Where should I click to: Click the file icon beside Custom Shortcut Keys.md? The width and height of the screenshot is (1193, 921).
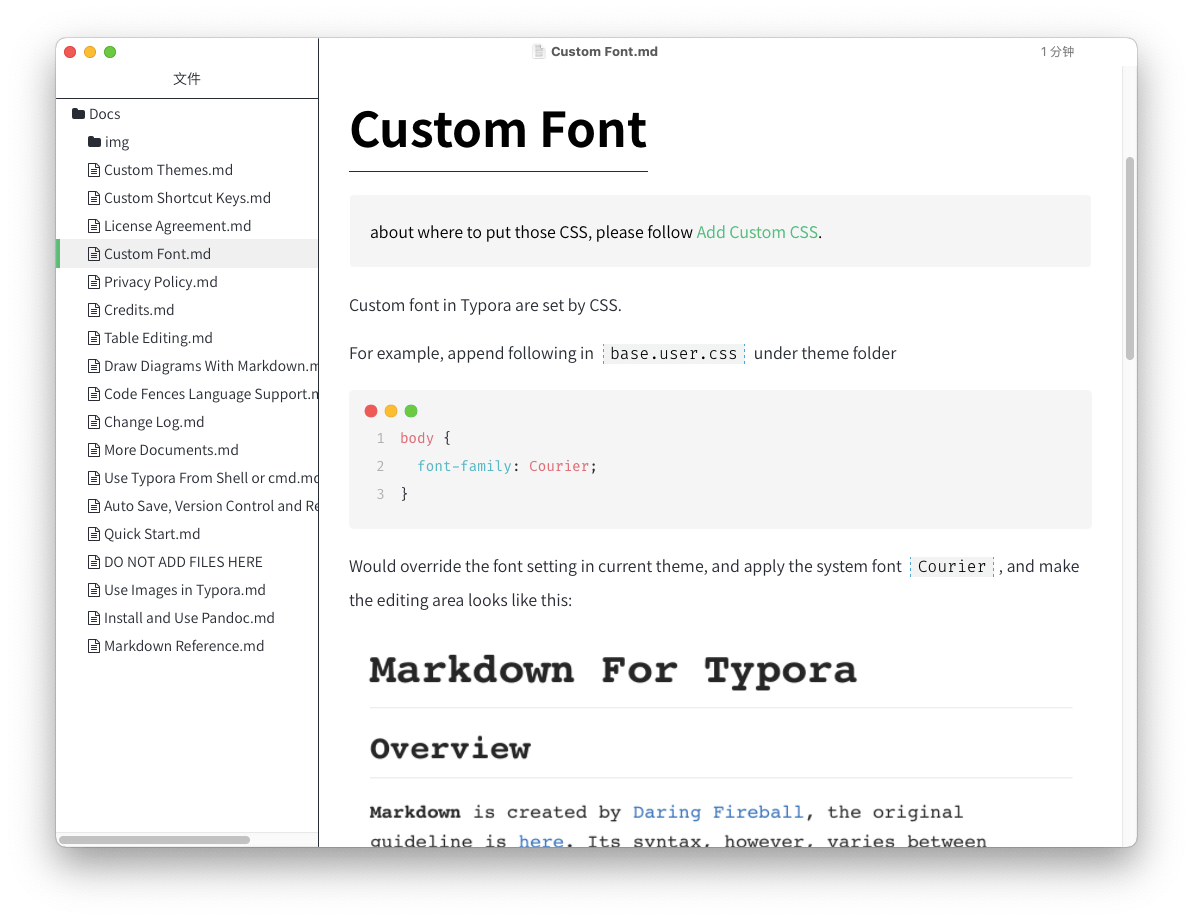pyautogui.click(x=94, y=198)
